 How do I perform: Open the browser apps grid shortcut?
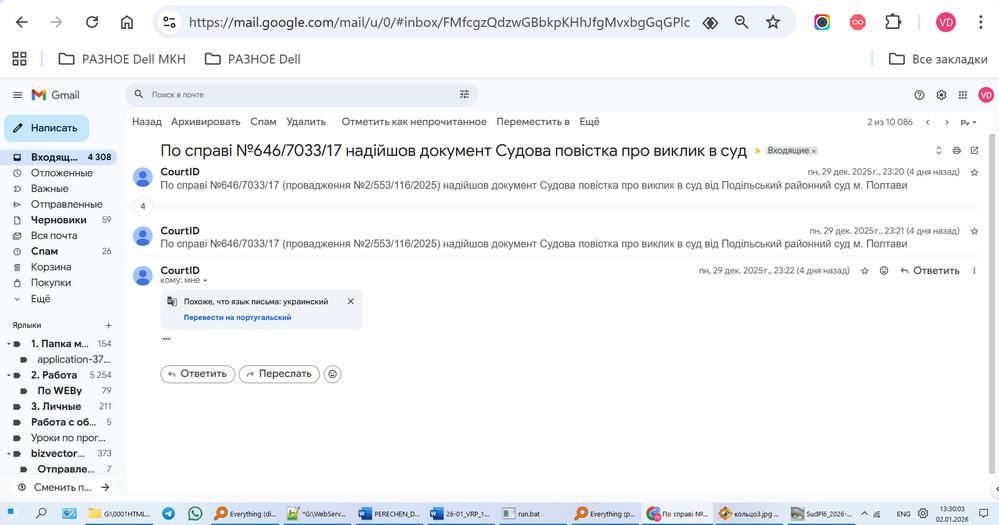[x=19, y=59]
